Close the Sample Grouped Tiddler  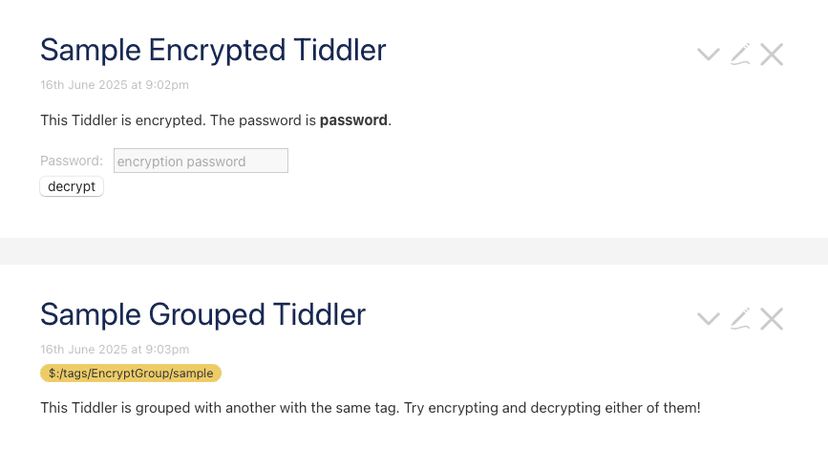tap(771, 319)
